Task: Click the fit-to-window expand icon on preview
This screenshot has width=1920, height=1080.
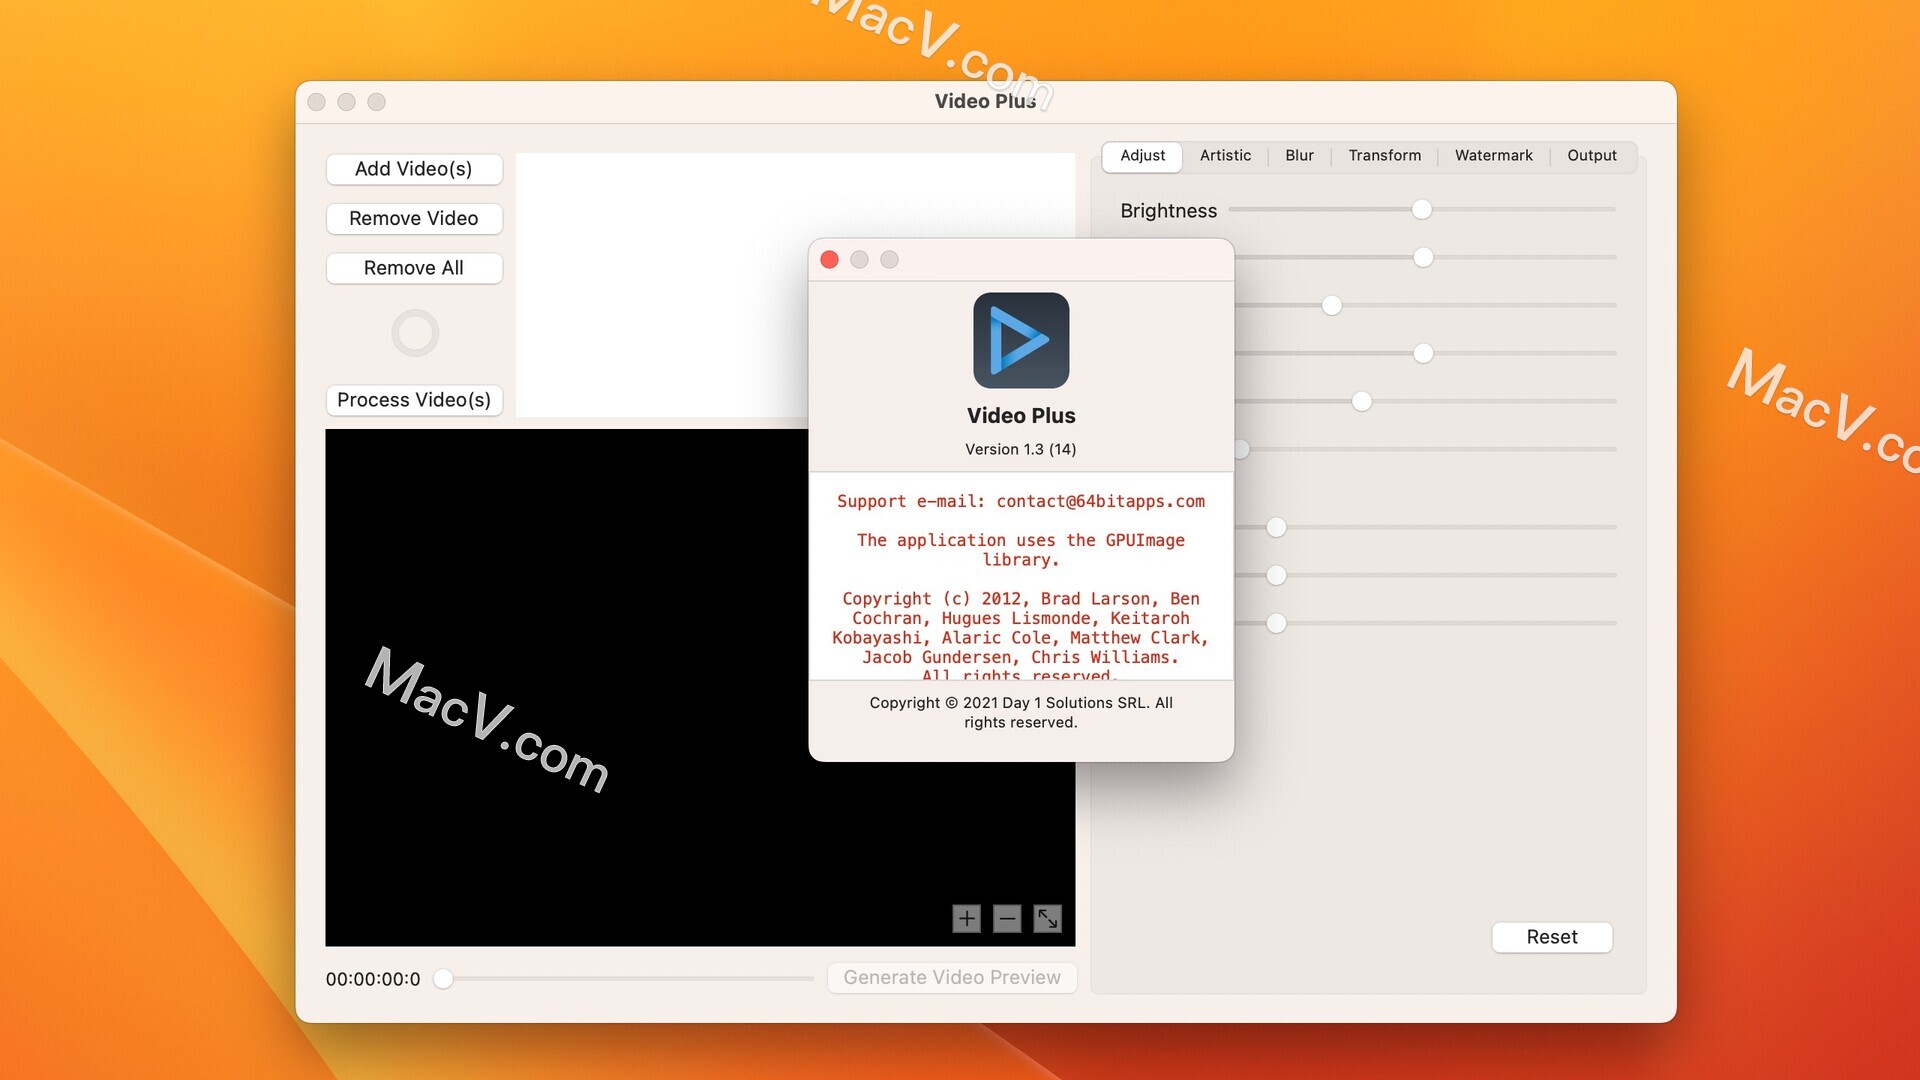Action: (x=1047, y=918)
